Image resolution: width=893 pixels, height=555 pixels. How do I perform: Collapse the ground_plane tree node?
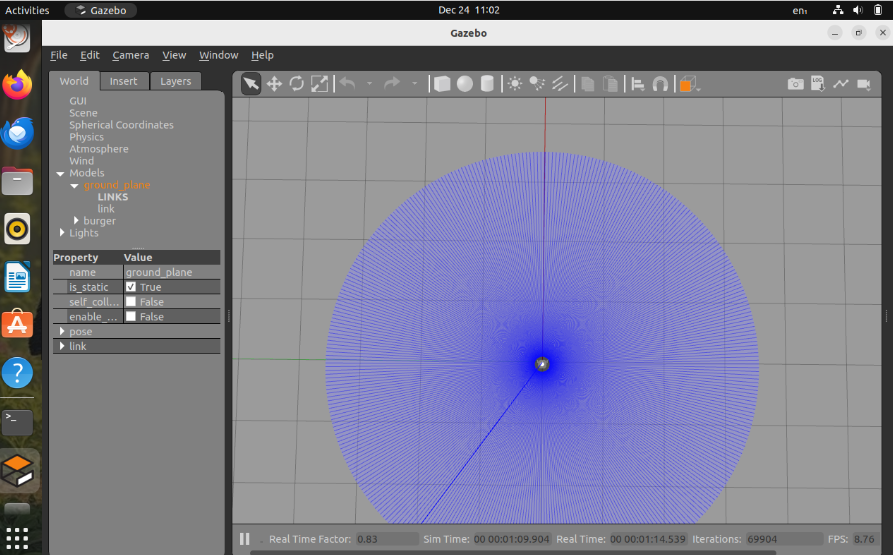pyautogui.click(x=74, y=186)
